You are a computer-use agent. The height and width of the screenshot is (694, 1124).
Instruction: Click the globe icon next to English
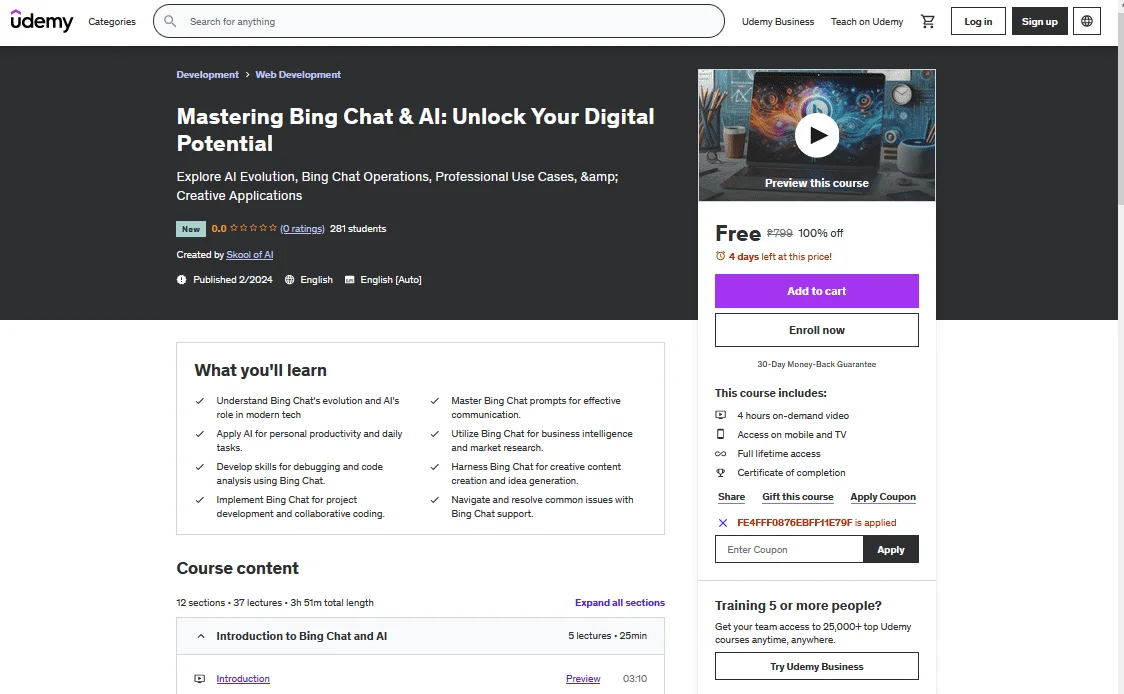[x=290, y=280]
